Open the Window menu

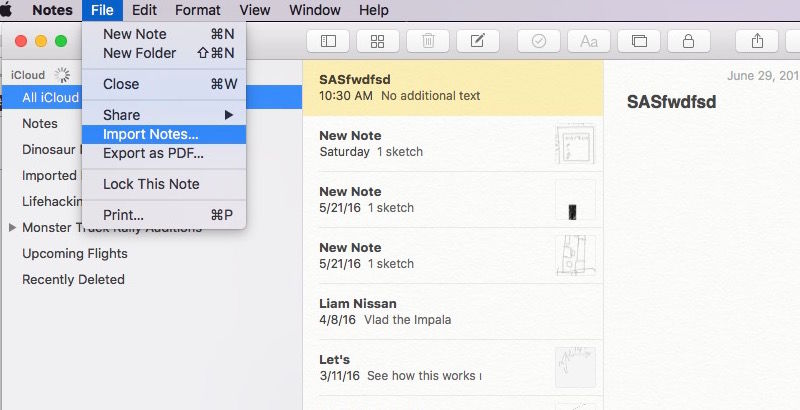(315, 10)
